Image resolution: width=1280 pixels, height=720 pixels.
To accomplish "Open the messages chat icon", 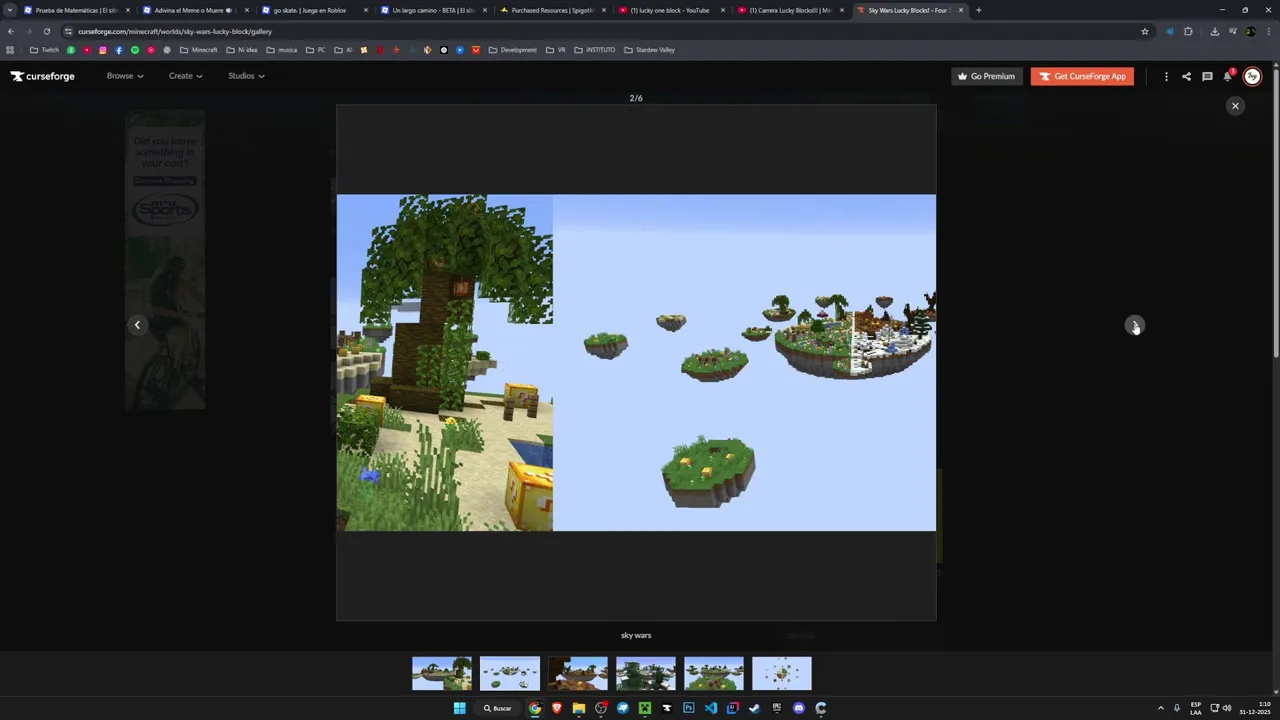I will (x=1207, y=76).
